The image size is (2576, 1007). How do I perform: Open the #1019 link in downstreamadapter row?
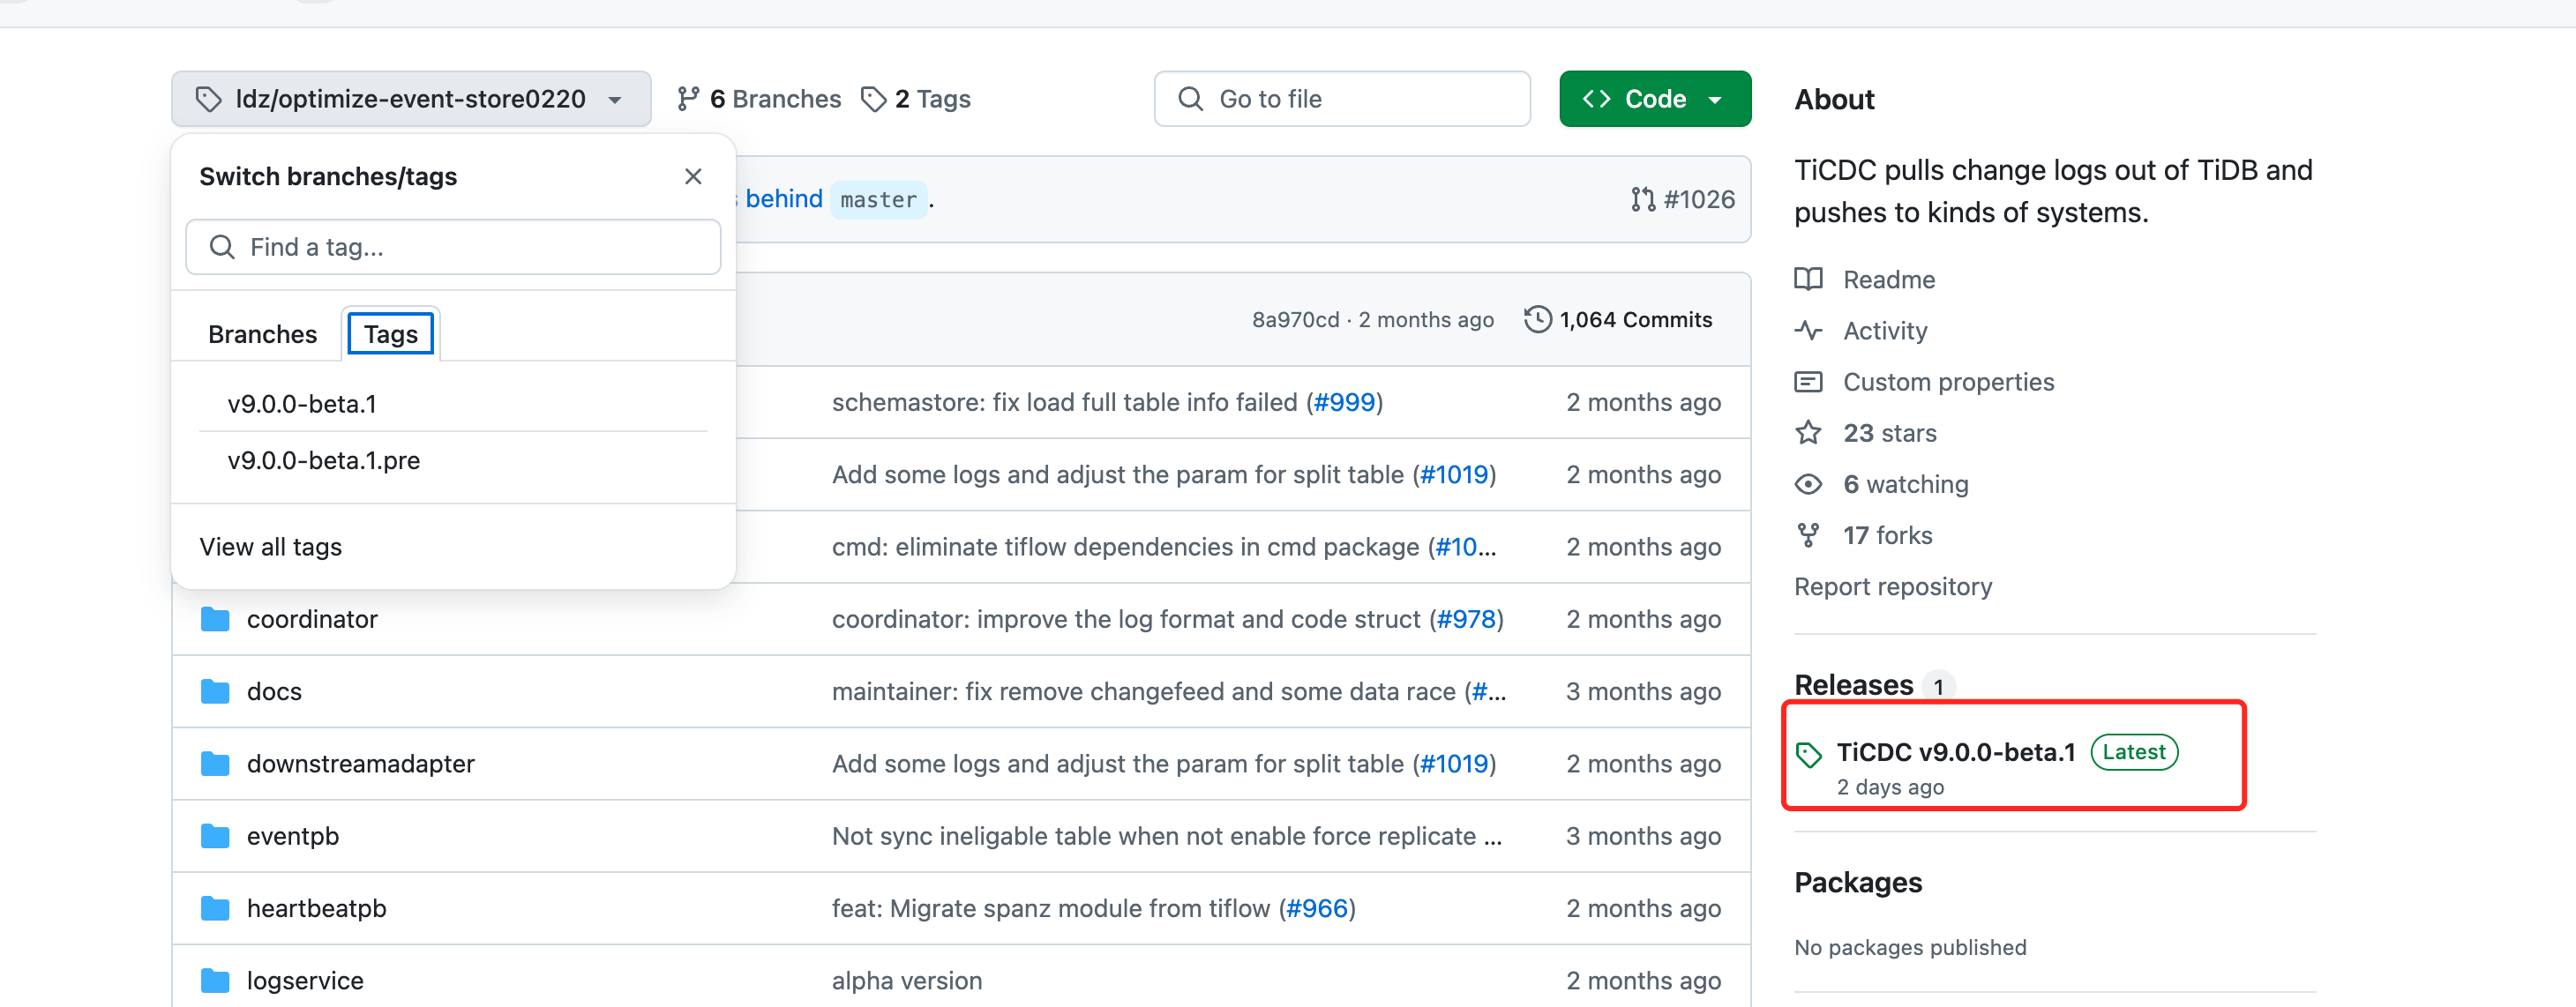[x=1454, y=764]
